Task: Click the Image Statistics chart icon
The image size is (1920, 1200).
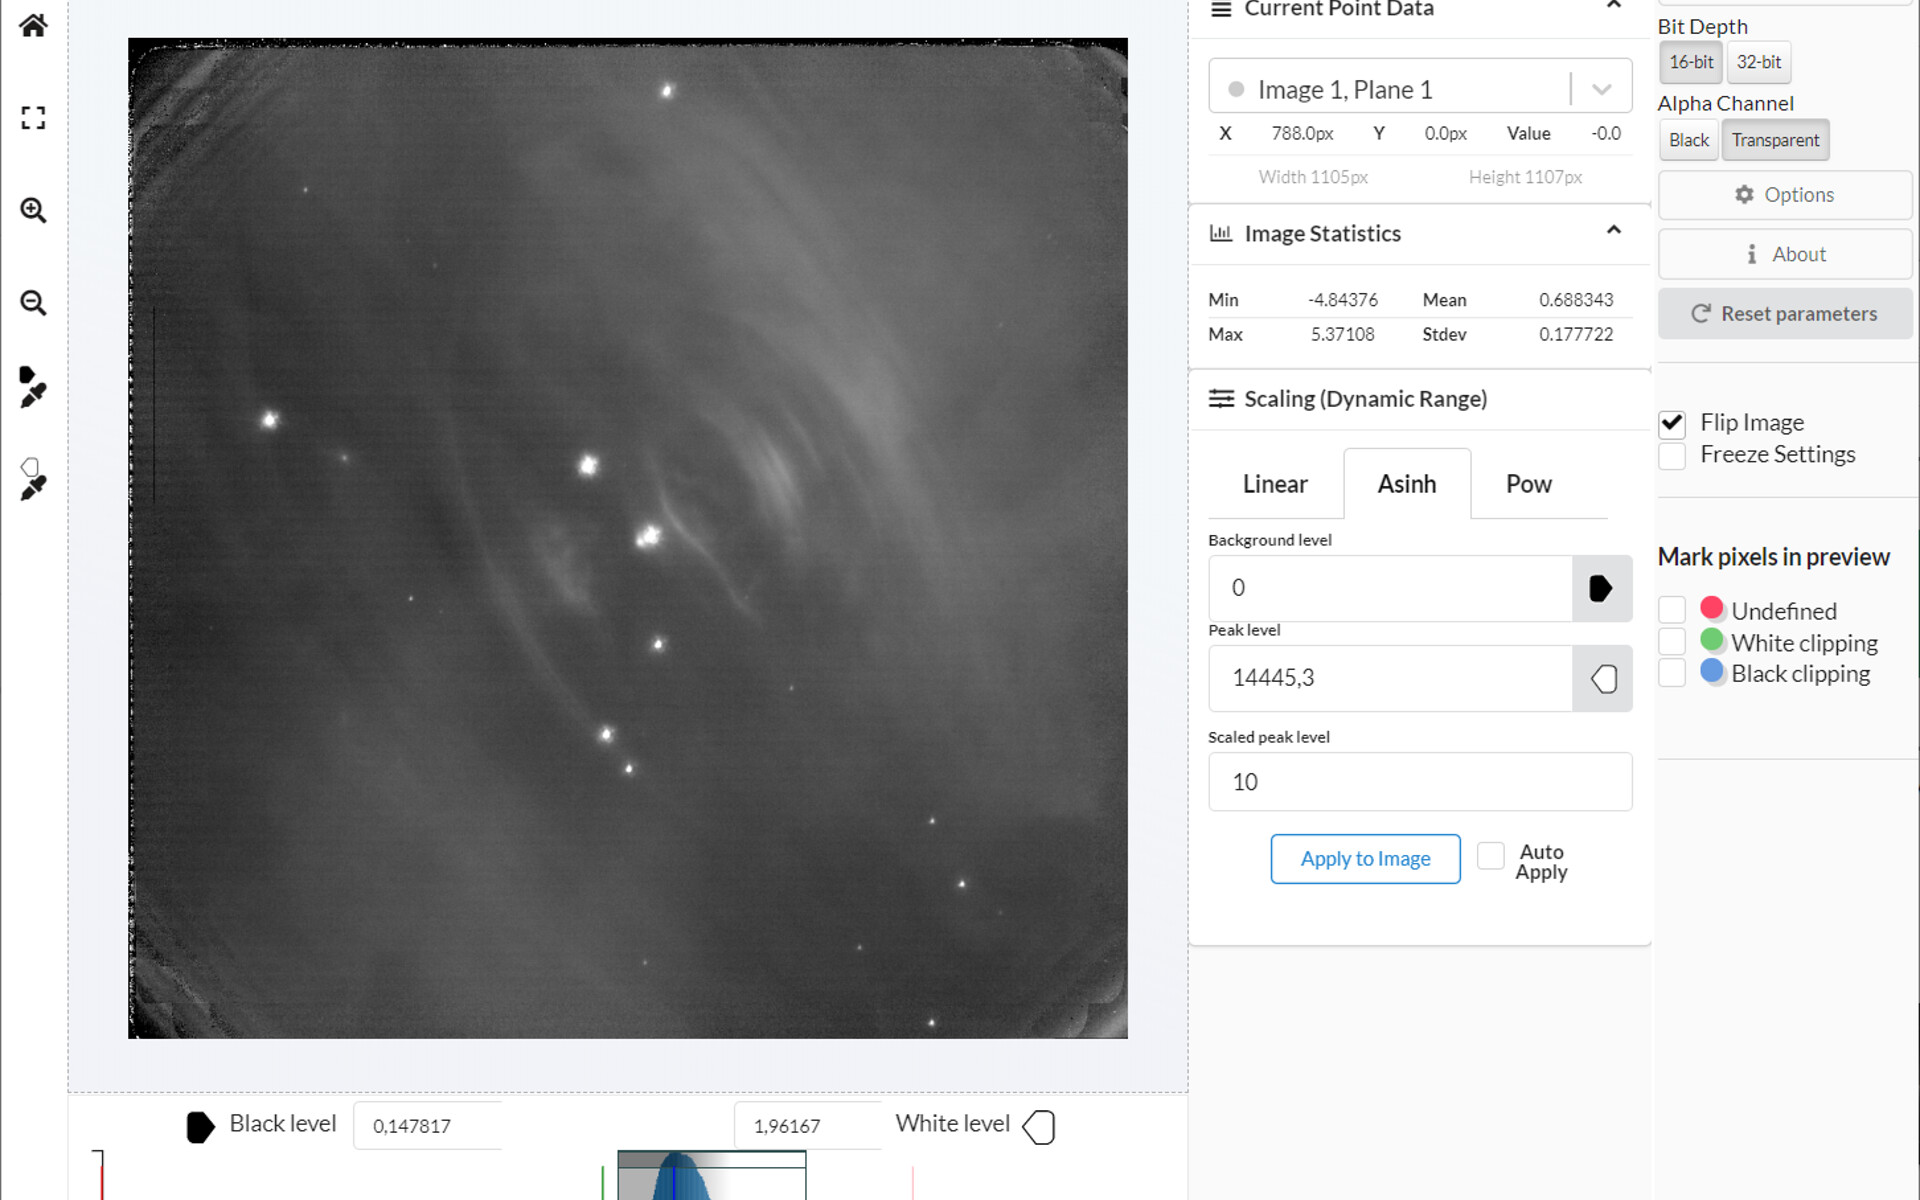Action: (1221, 233)
